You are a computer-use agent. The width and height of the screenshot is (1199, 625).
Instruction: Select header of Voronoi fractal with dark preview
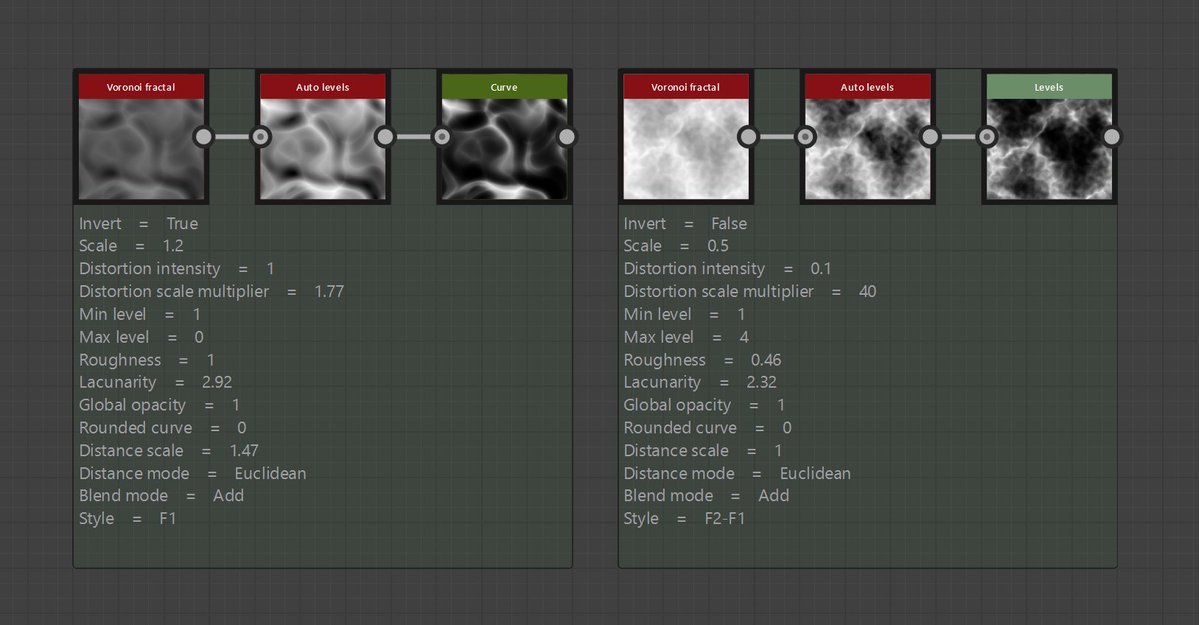click(x=141, y=86)
